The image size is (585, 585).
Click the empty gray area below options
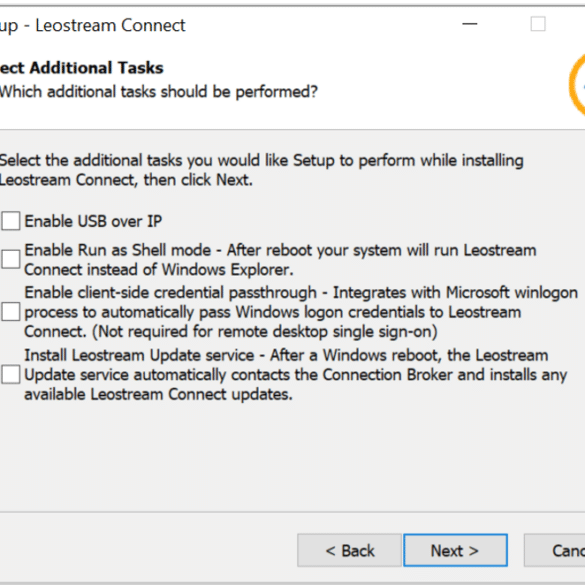click(292, 457)
